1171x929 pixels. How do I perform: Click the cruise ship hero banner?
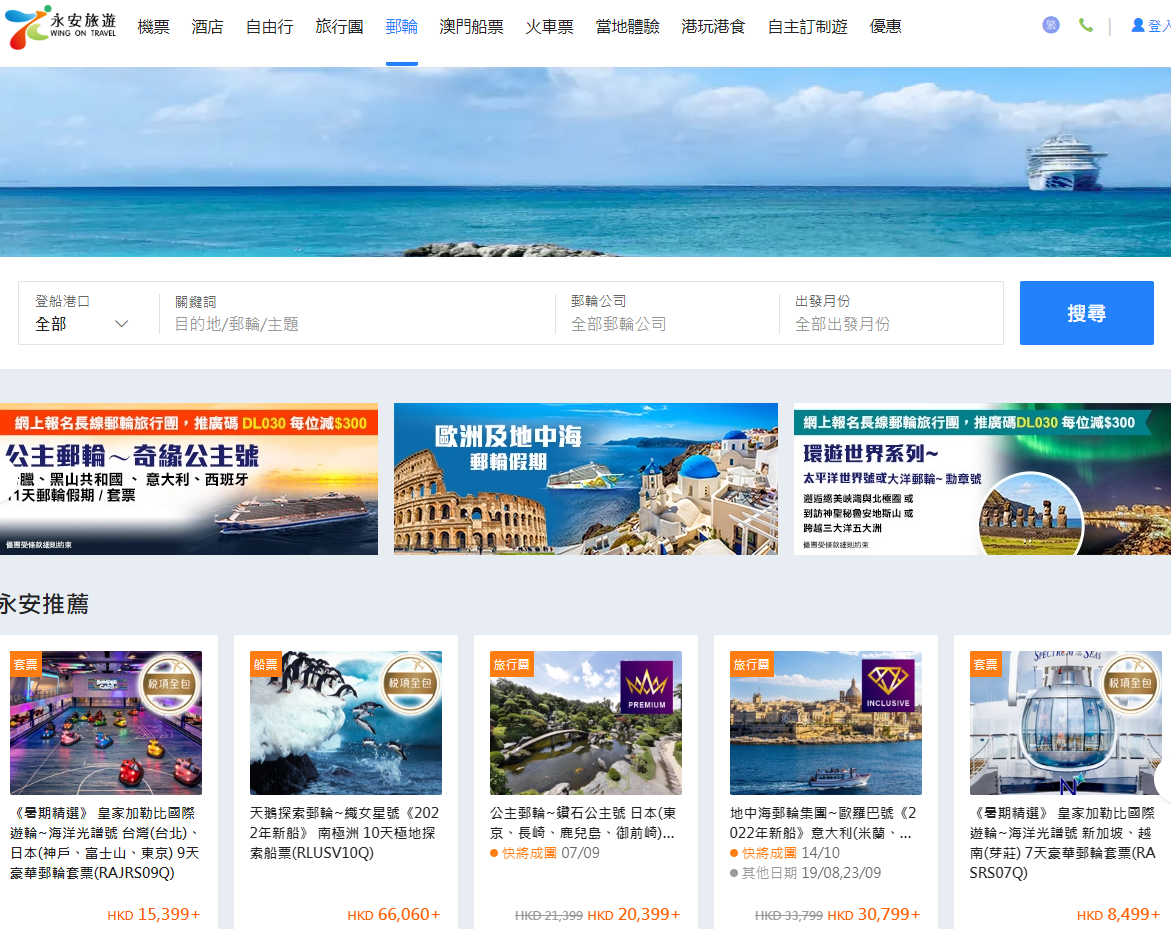(586, 162)
